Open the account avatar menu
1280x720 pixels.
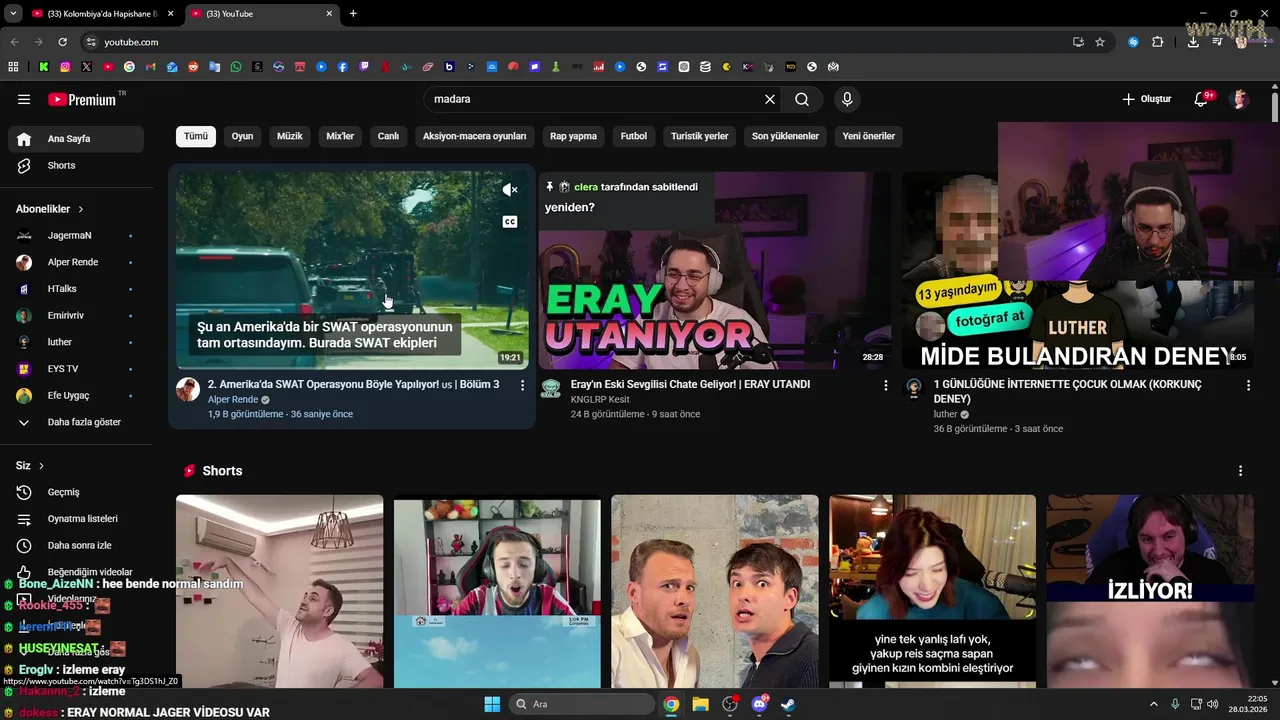1240,99
